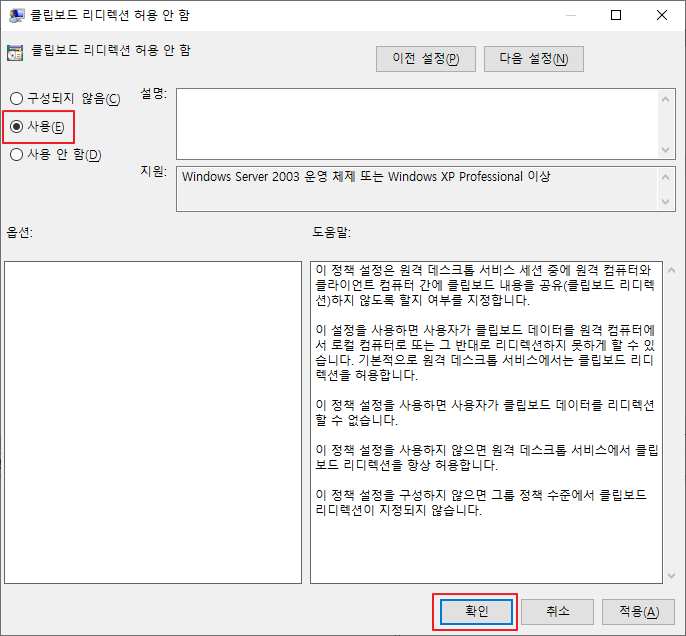
Task: Click the 이전 설정(P) button
Action: click(x=426, y=59)
